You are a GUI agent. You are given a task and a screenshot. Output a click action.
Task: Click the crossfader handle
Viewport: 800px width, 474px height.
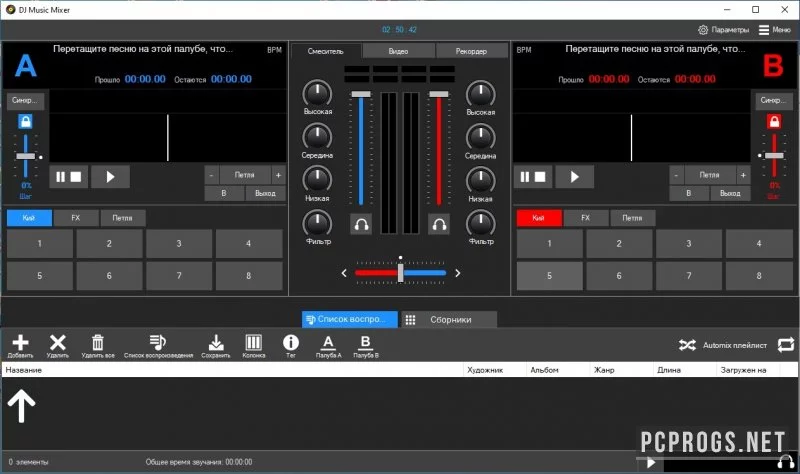(401, 272)
